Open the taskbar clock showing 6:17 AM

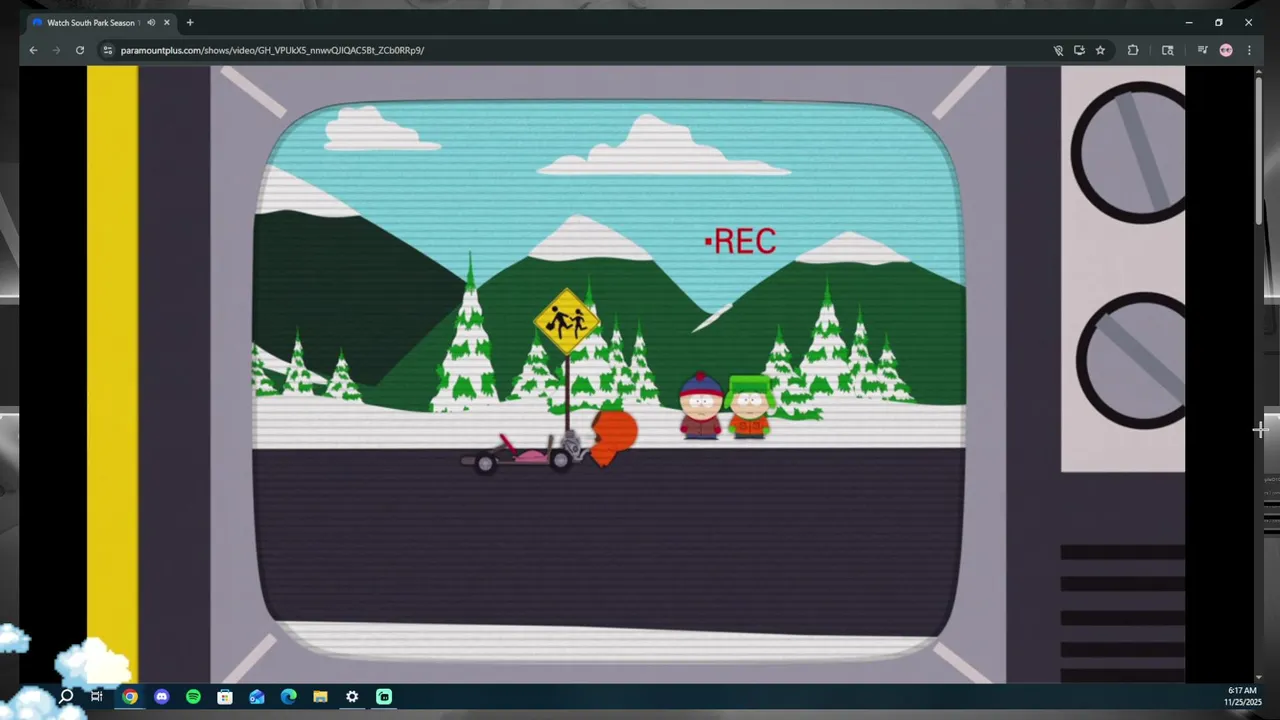1241,696
